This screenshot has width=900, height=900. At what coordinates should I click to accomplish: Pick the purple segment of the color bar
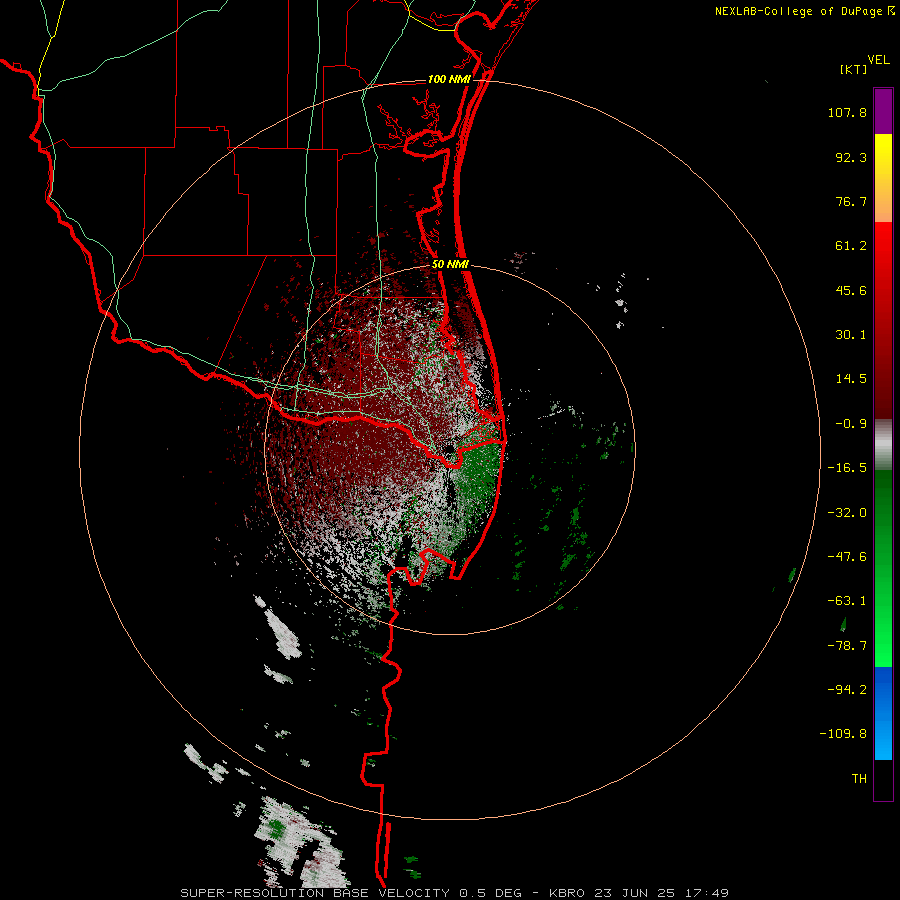click(883, 111)
